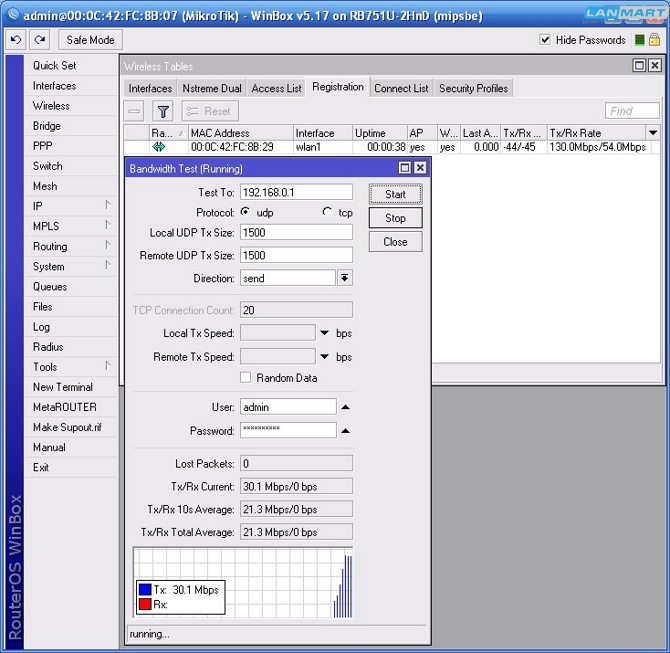Click the Undo arrow icon
Viewport: 670px width, 653px height.
pyautogui.click(x=16, y=40)
